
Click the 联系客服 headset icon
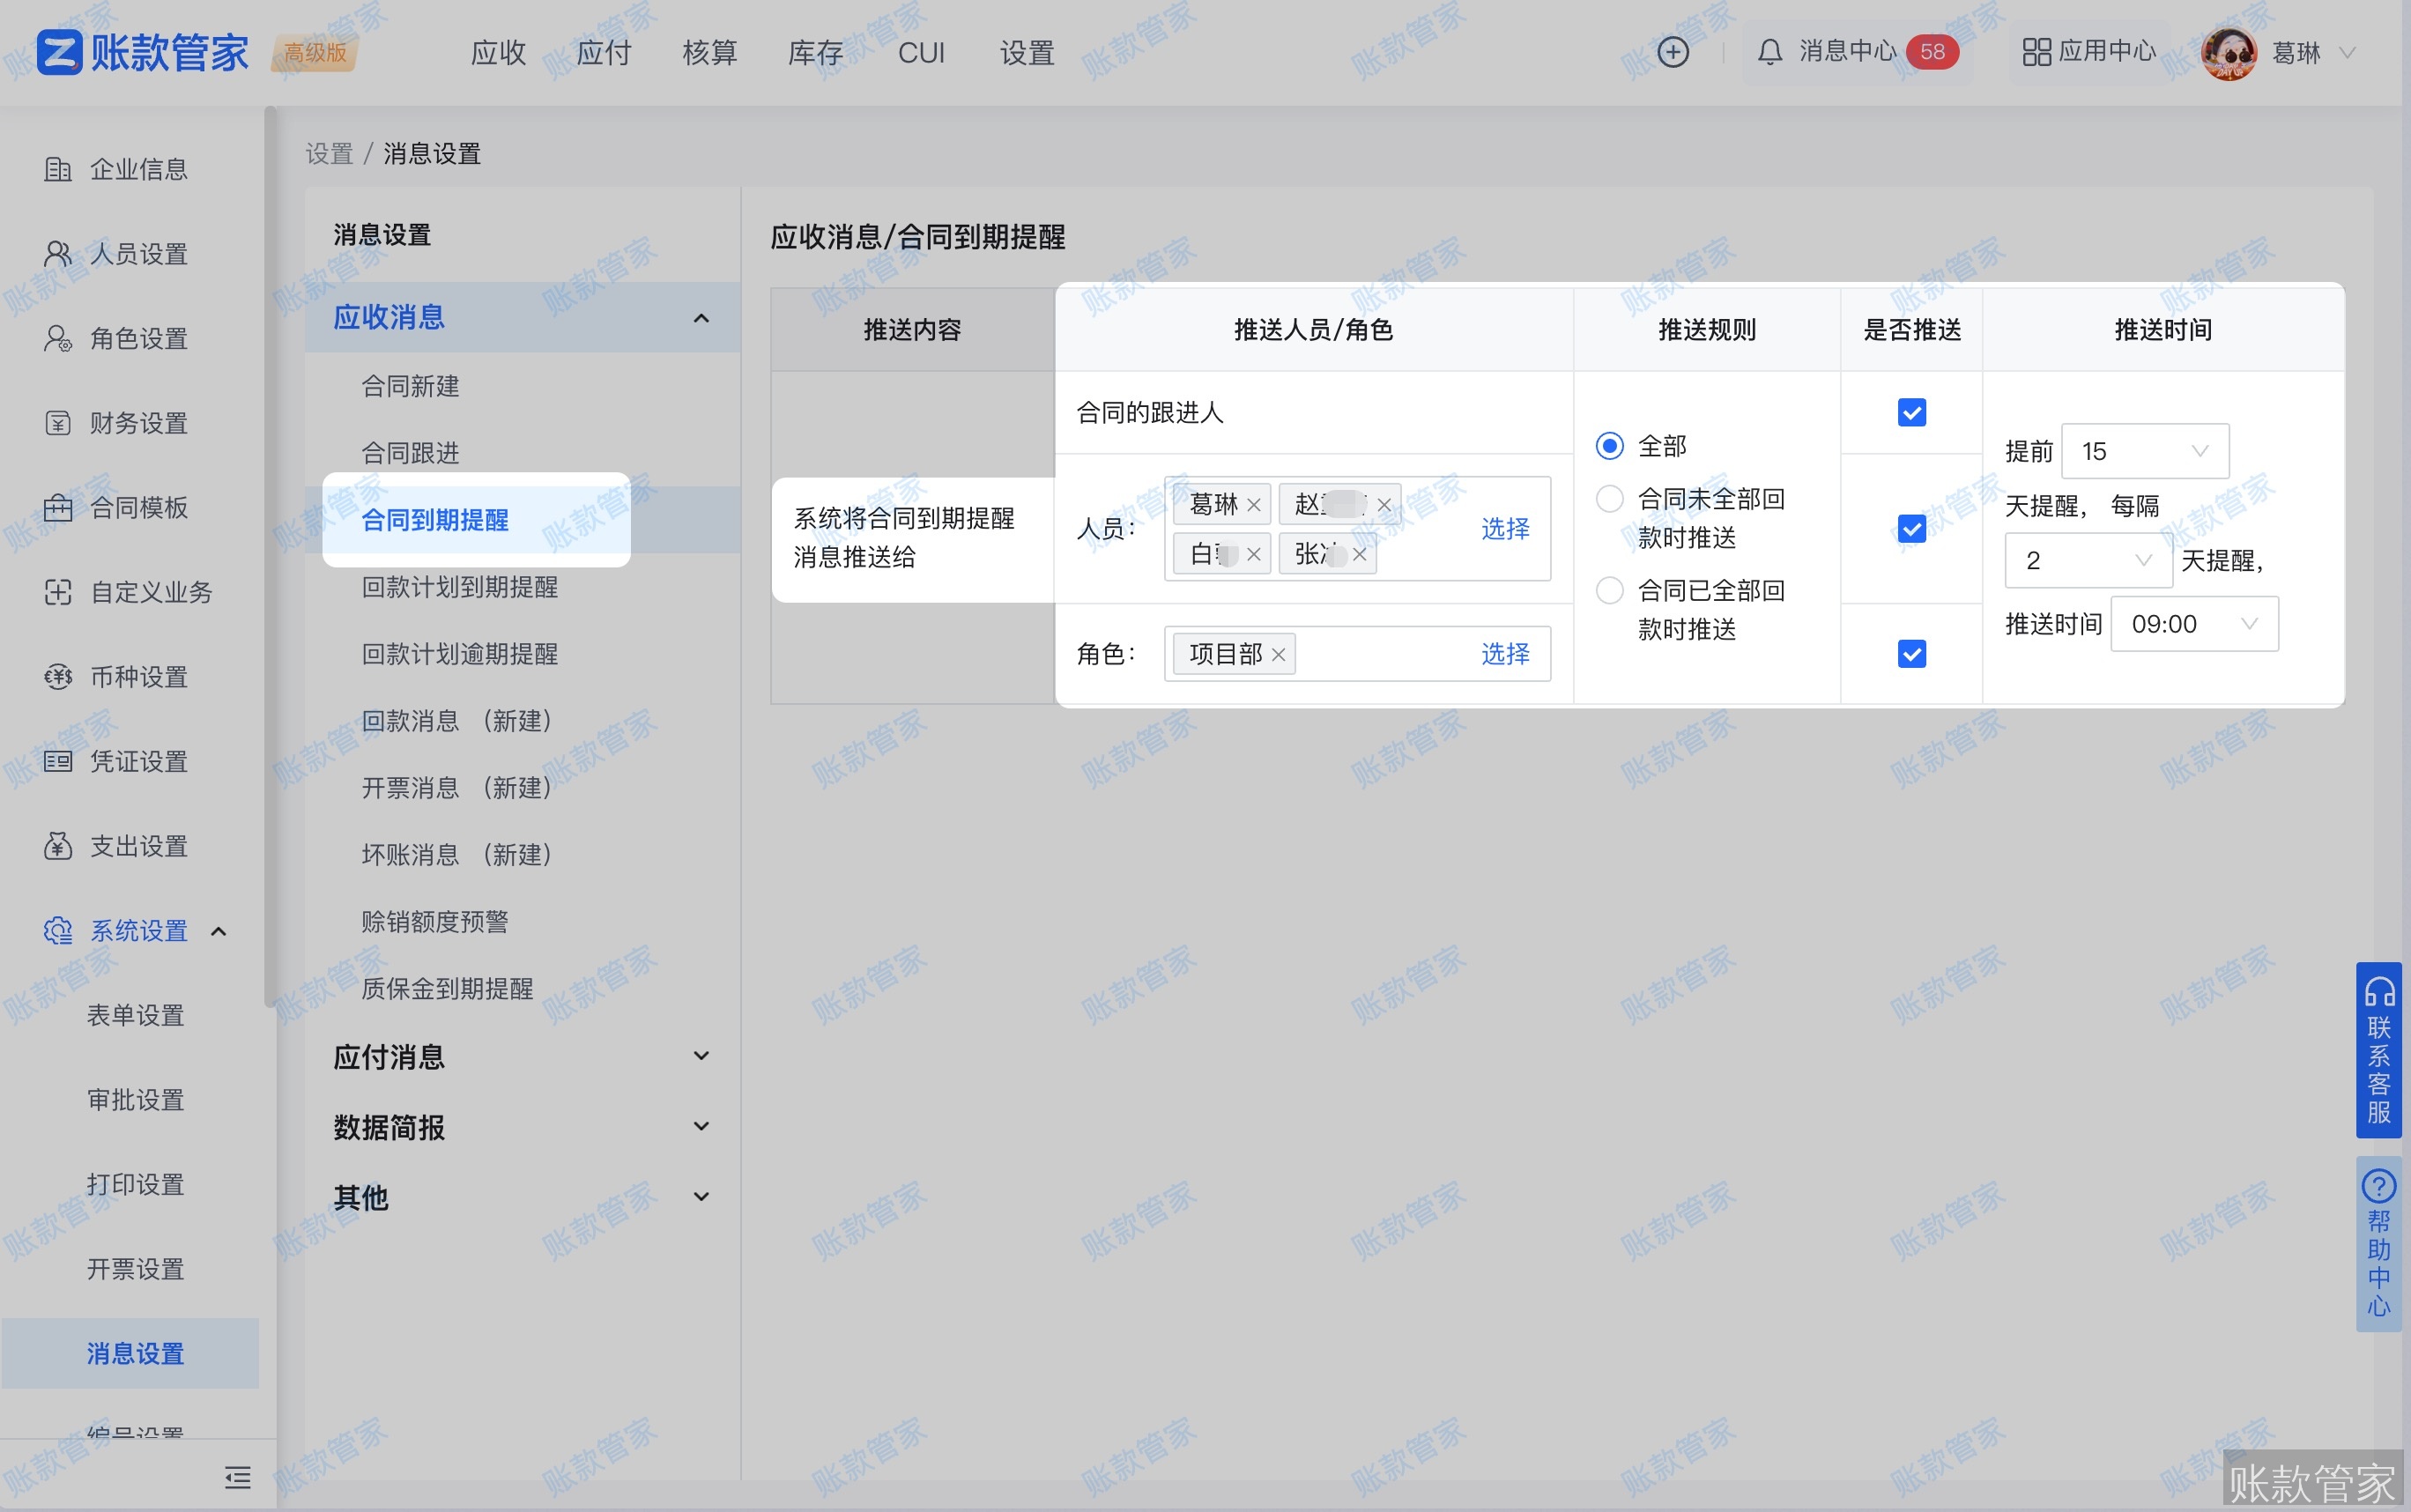tap(2379, 991)
